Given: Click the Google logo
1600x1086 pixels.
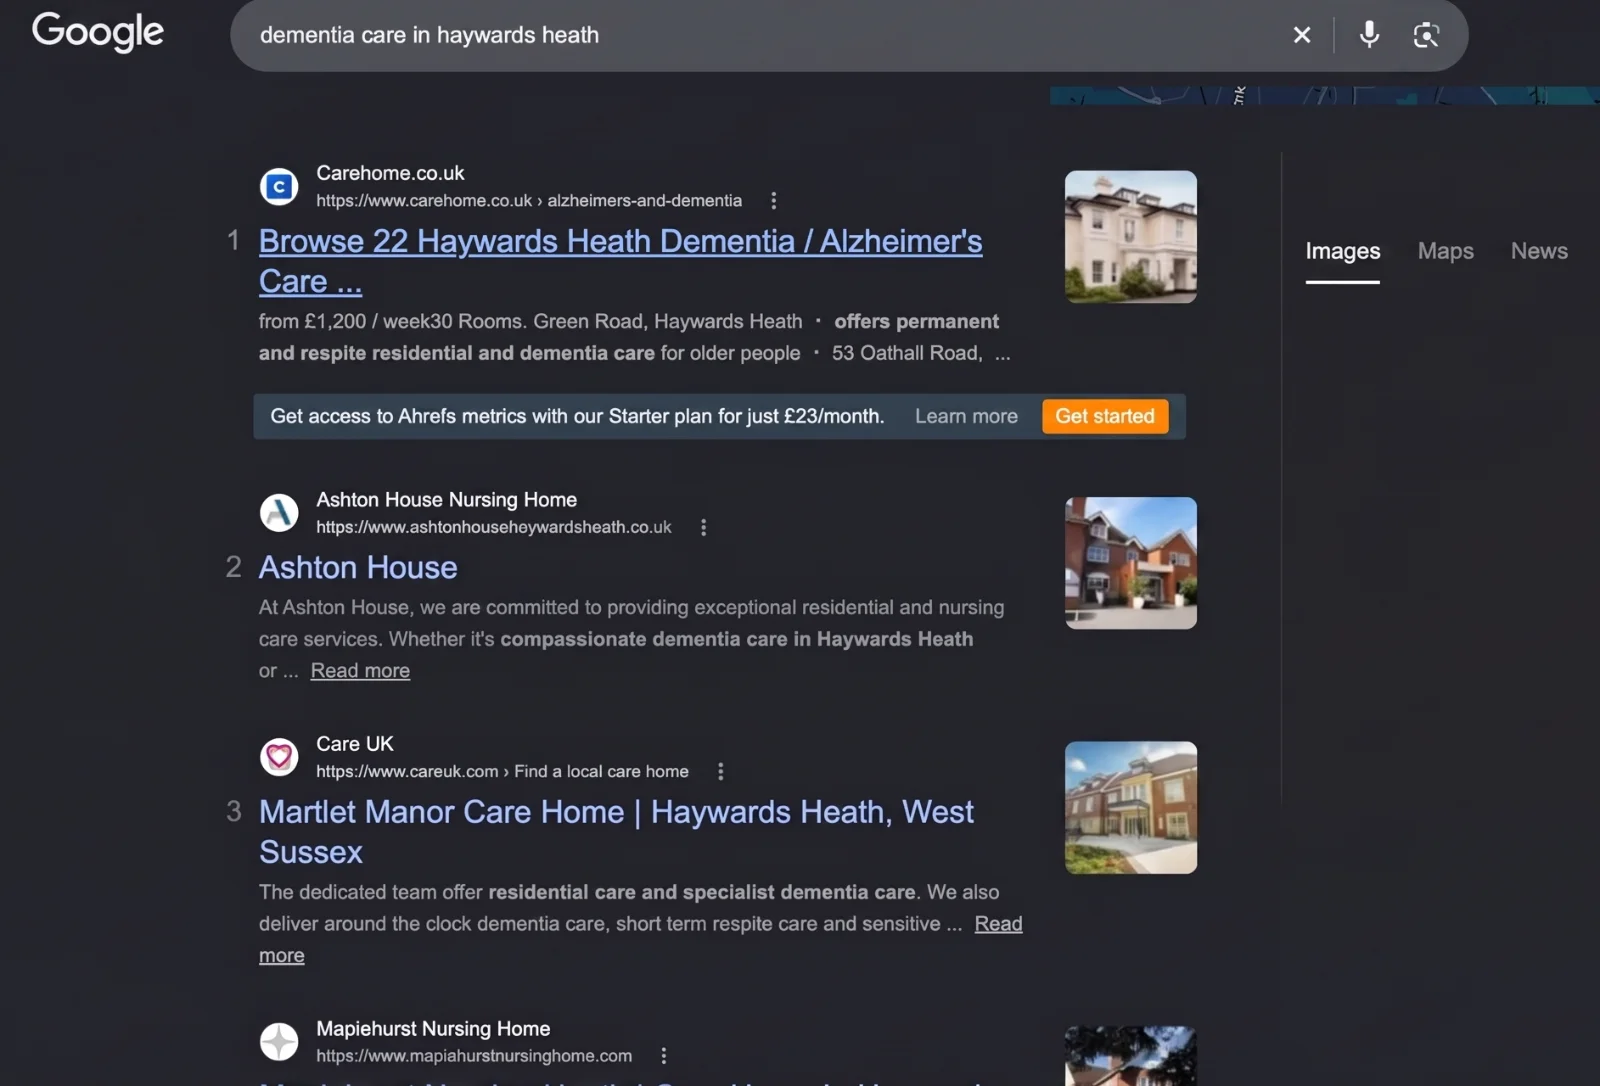Looking at the screenshot, I should (98, 32).
